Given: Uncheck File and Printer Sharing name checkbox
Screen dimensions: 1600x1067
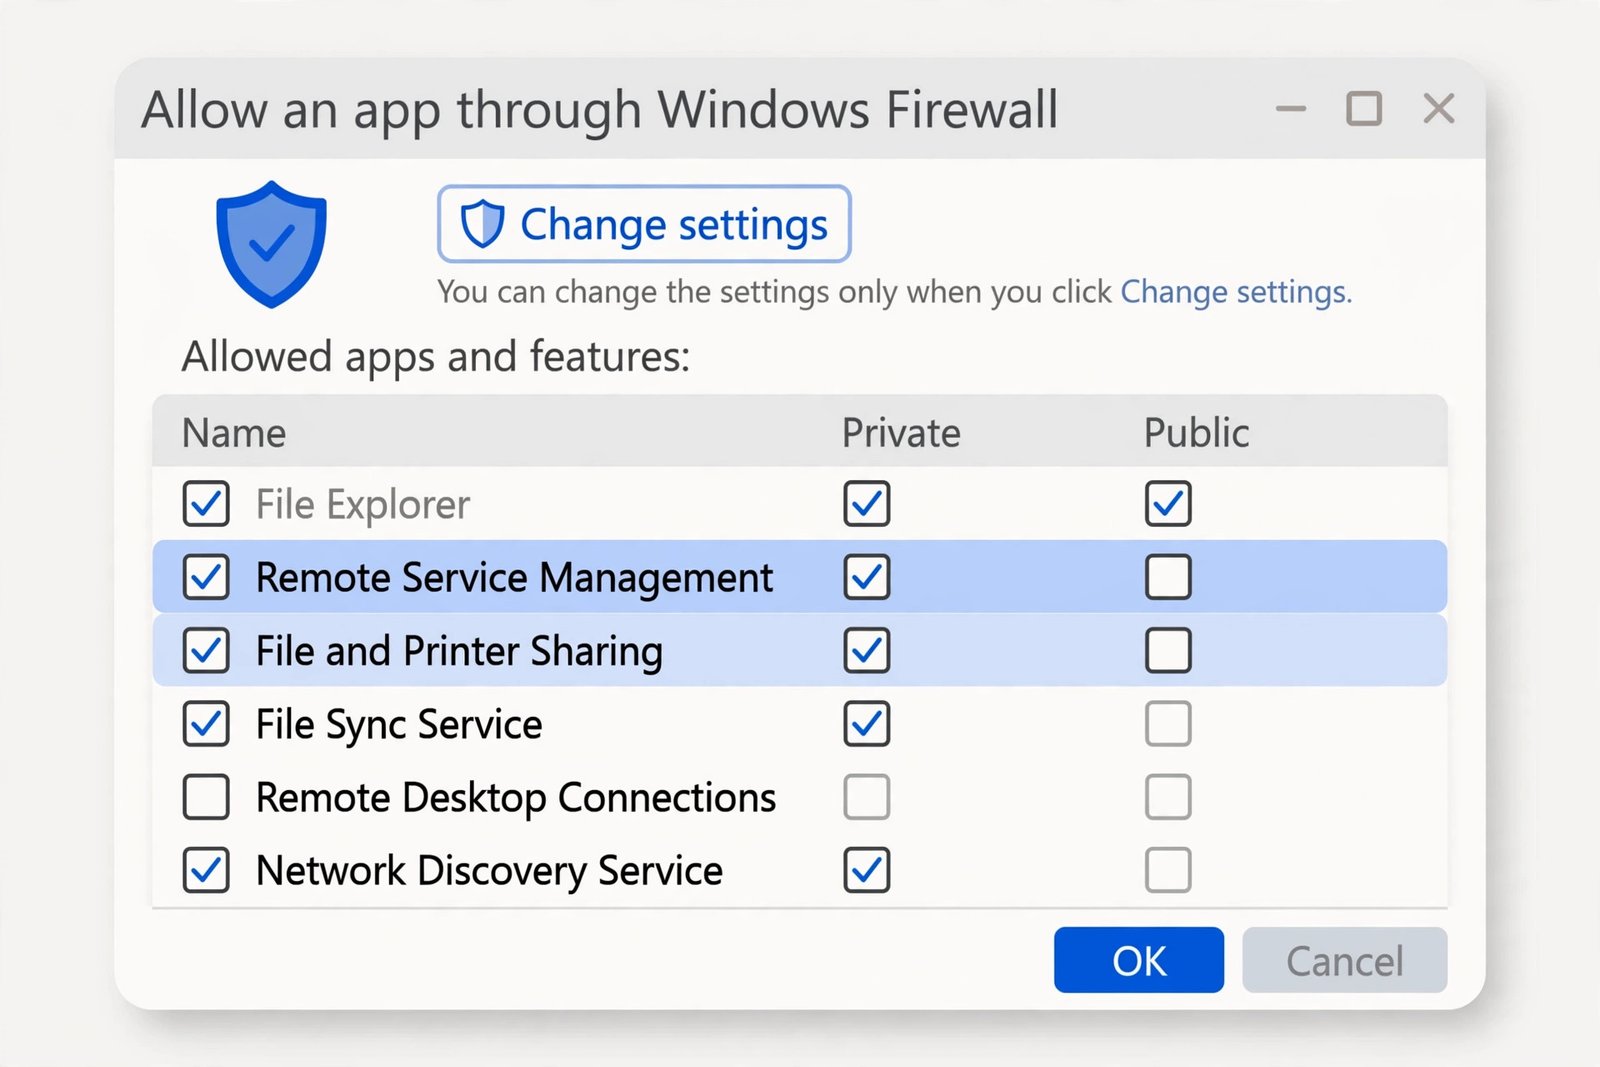Looking at the screenshot, I should coord(206,651).
